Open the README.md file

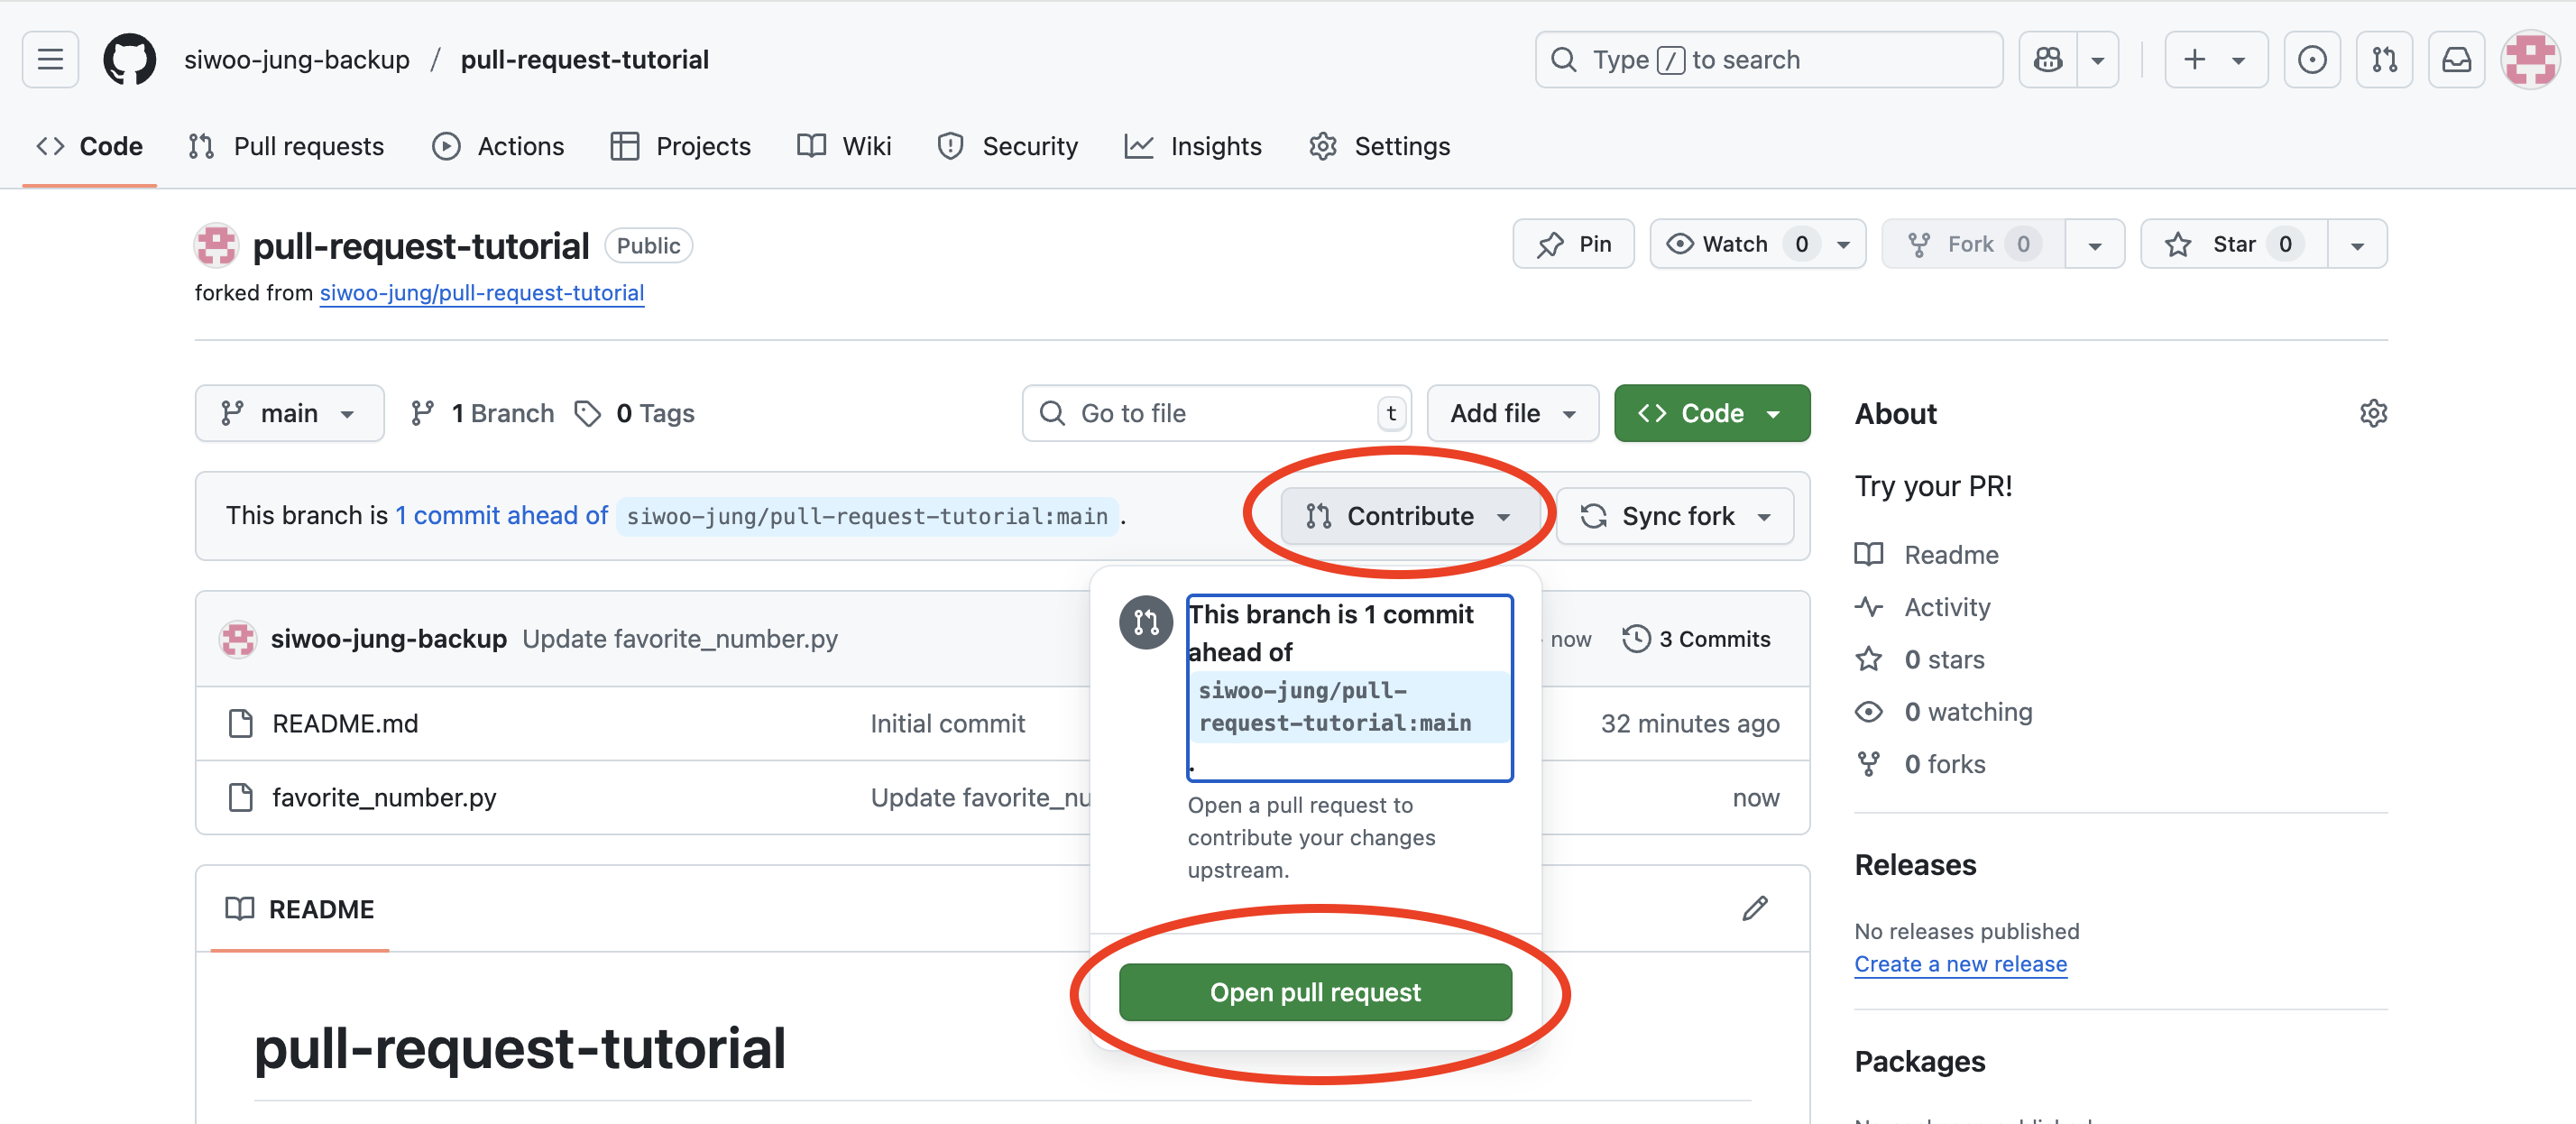pos(345,723)
